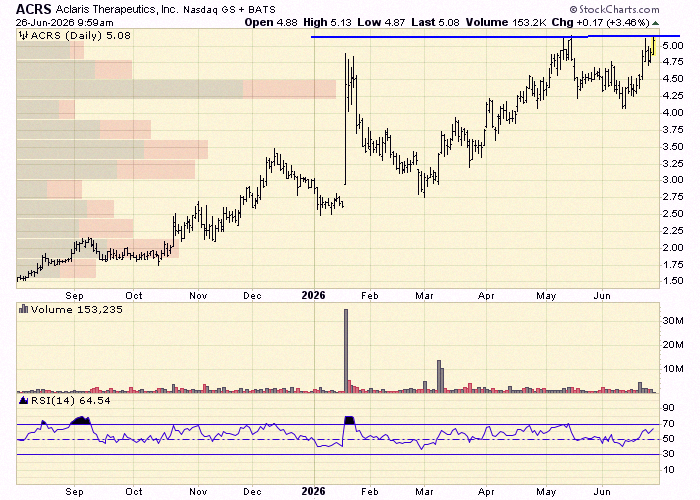Click the 10M volume axis label
700x500 pixels.
pos(673,369)
